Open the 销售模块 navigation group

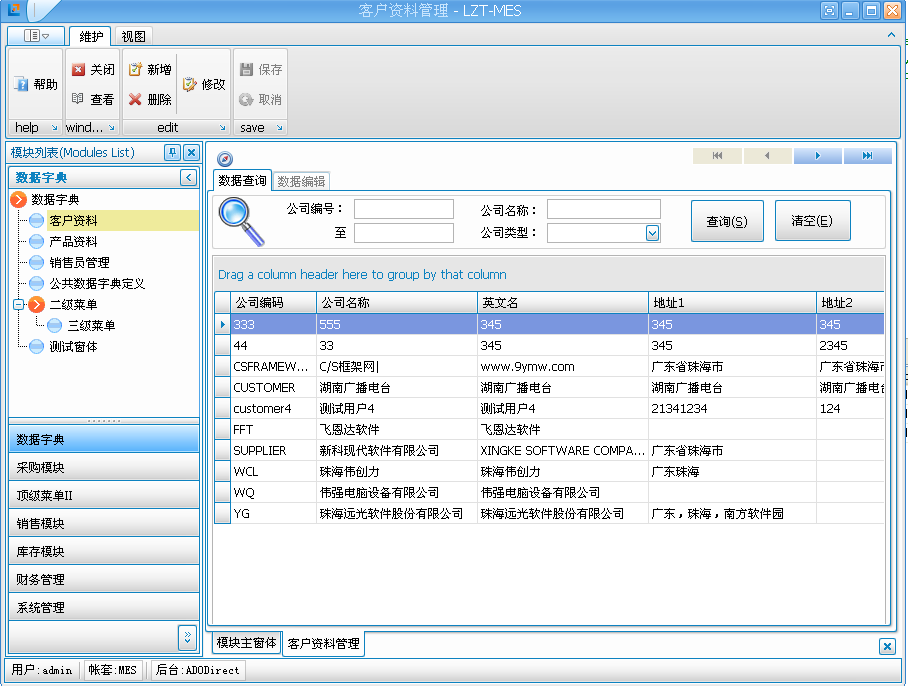point(104,523)
